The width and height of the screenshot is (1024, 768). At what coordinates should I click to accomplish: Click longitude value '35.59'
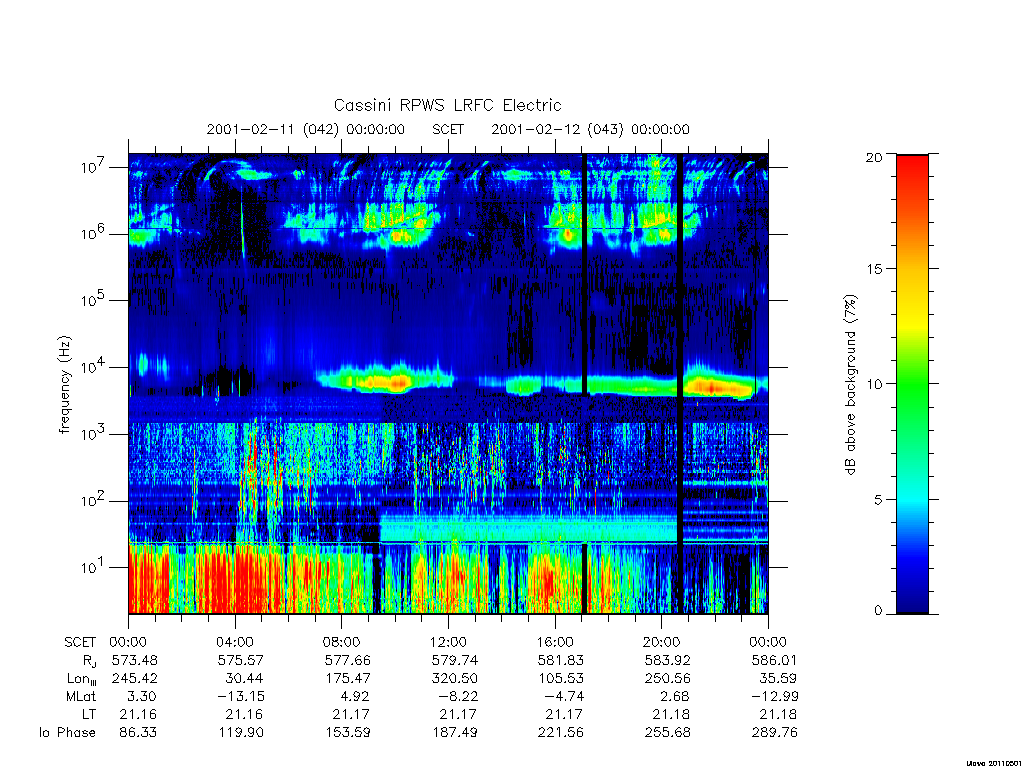tap(778, 679)
